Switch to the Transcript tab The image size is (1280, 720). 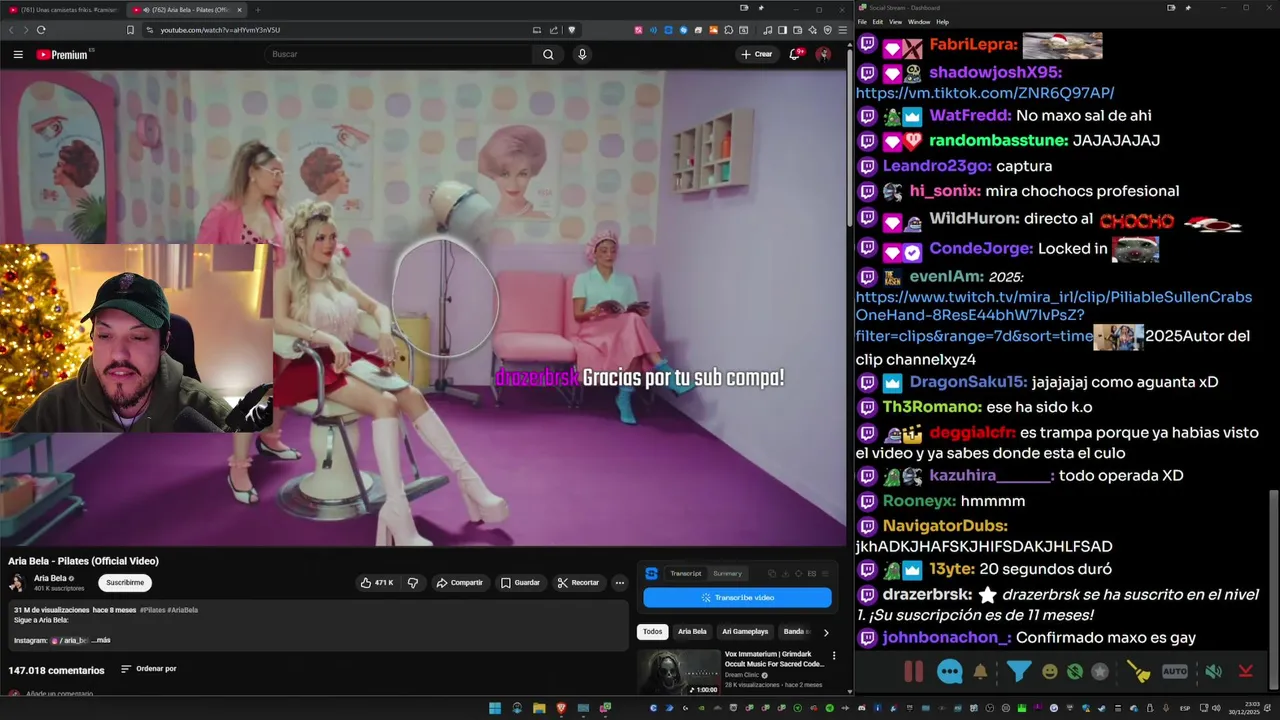point(685,573)
